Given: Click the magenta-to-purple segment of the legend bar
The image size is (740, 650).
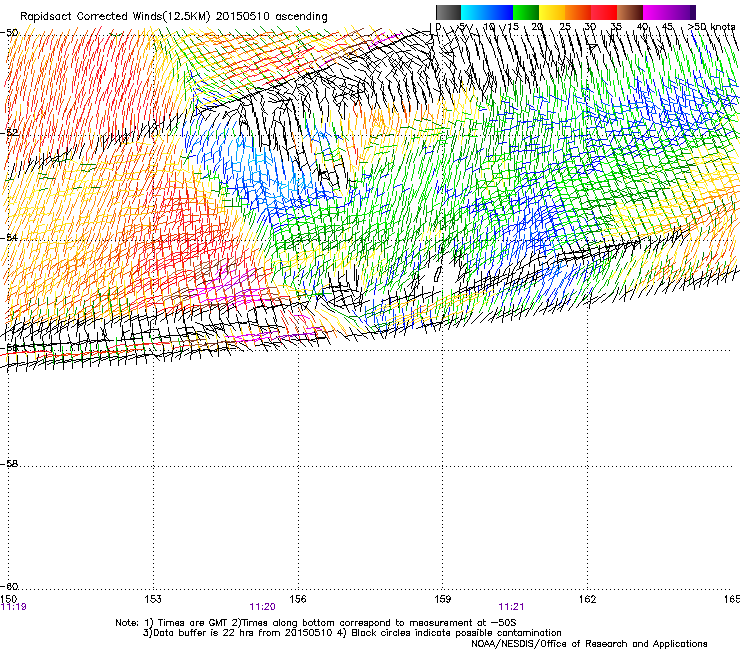Looking at the screenshot, I should [x=669, y=12].
